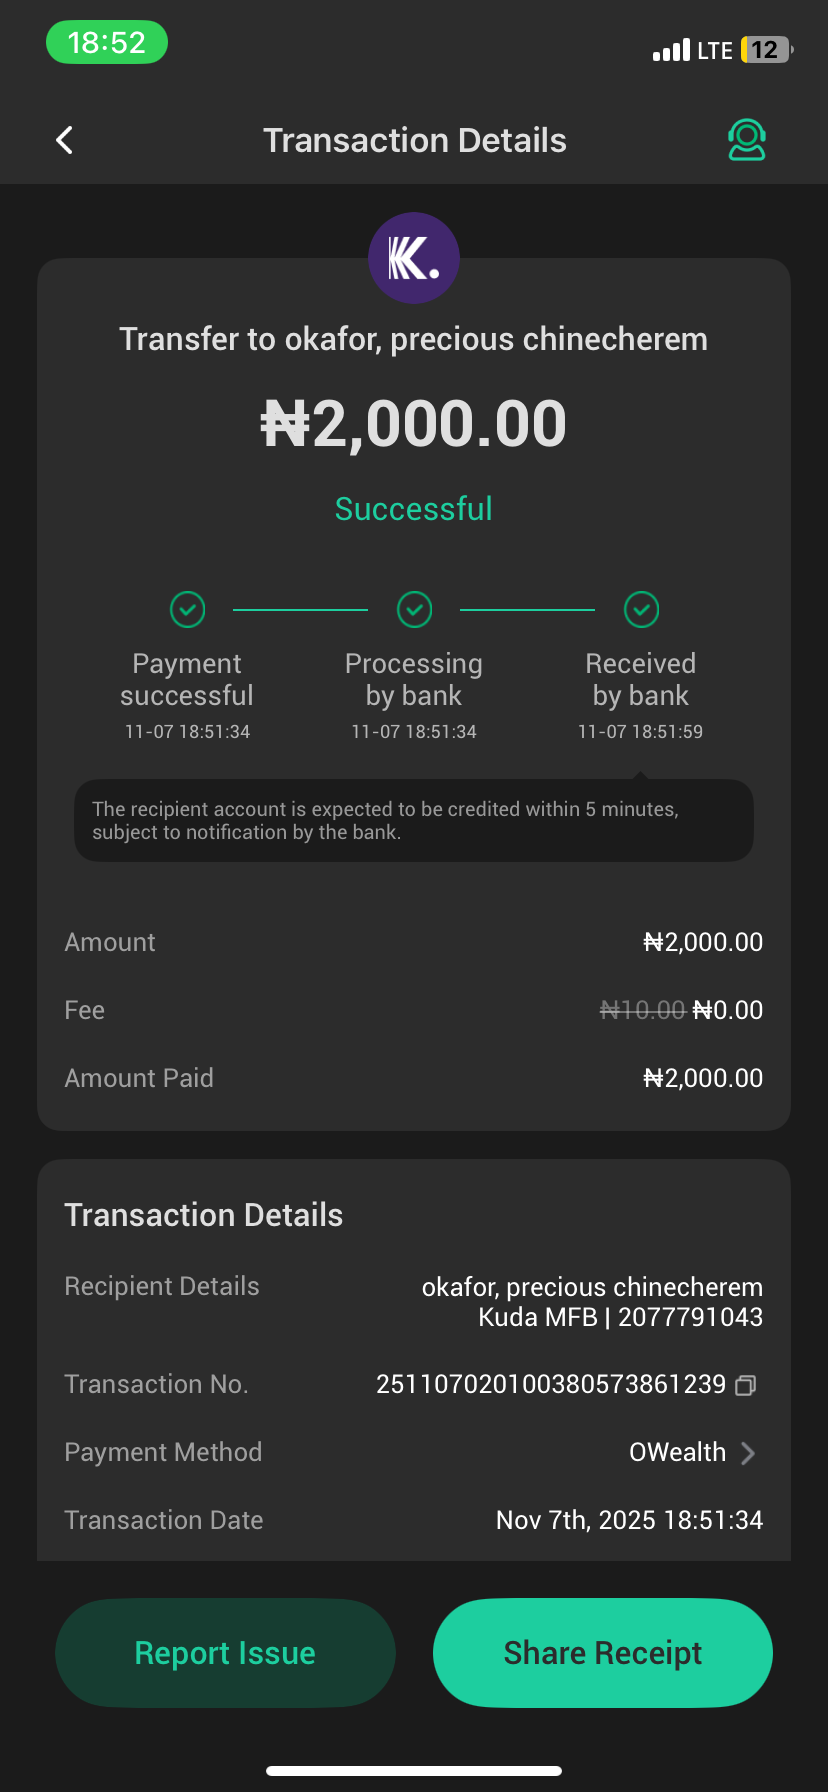
Task: Expand OWealth payment method chevron
Action: coord(748,1453)
